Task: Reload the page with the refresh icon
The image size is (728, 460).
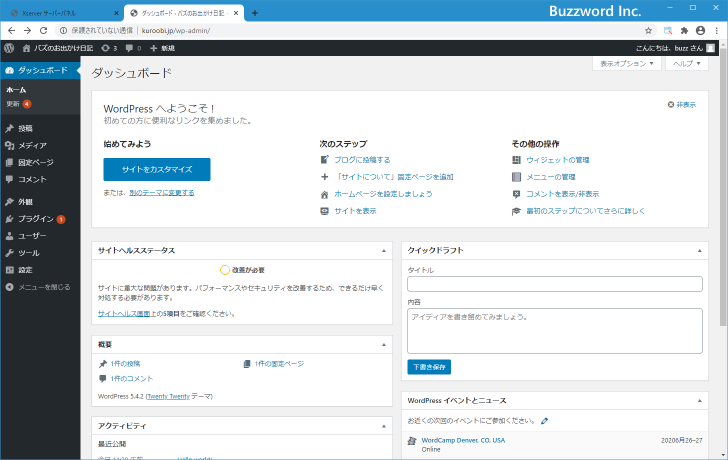Action: 44,30
